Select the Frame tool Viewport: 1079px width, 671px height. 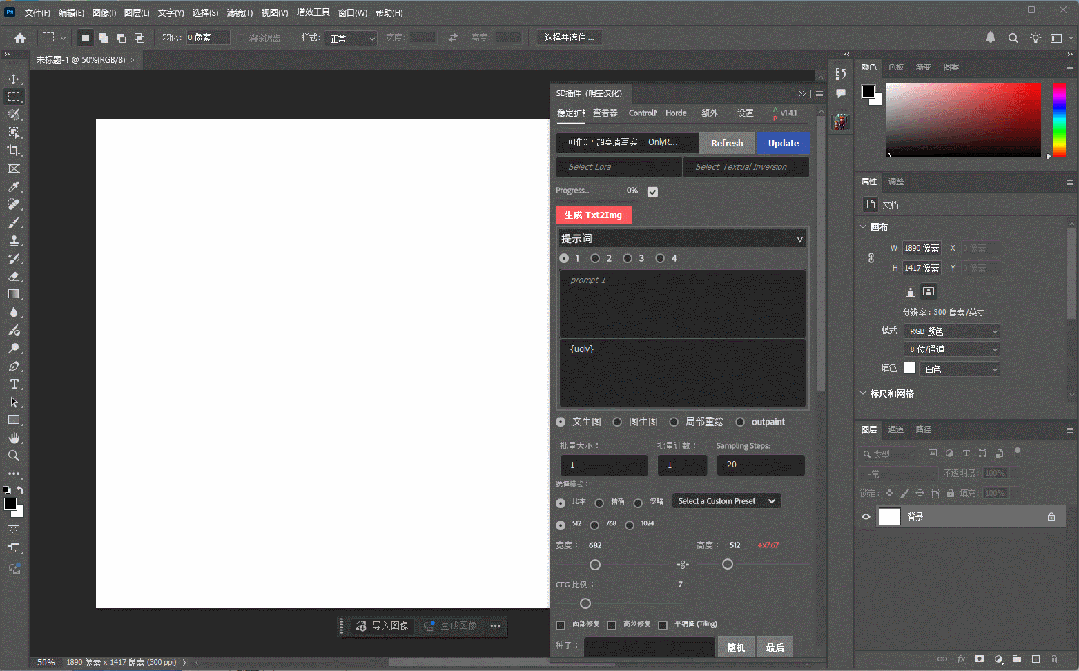[14, 169]
